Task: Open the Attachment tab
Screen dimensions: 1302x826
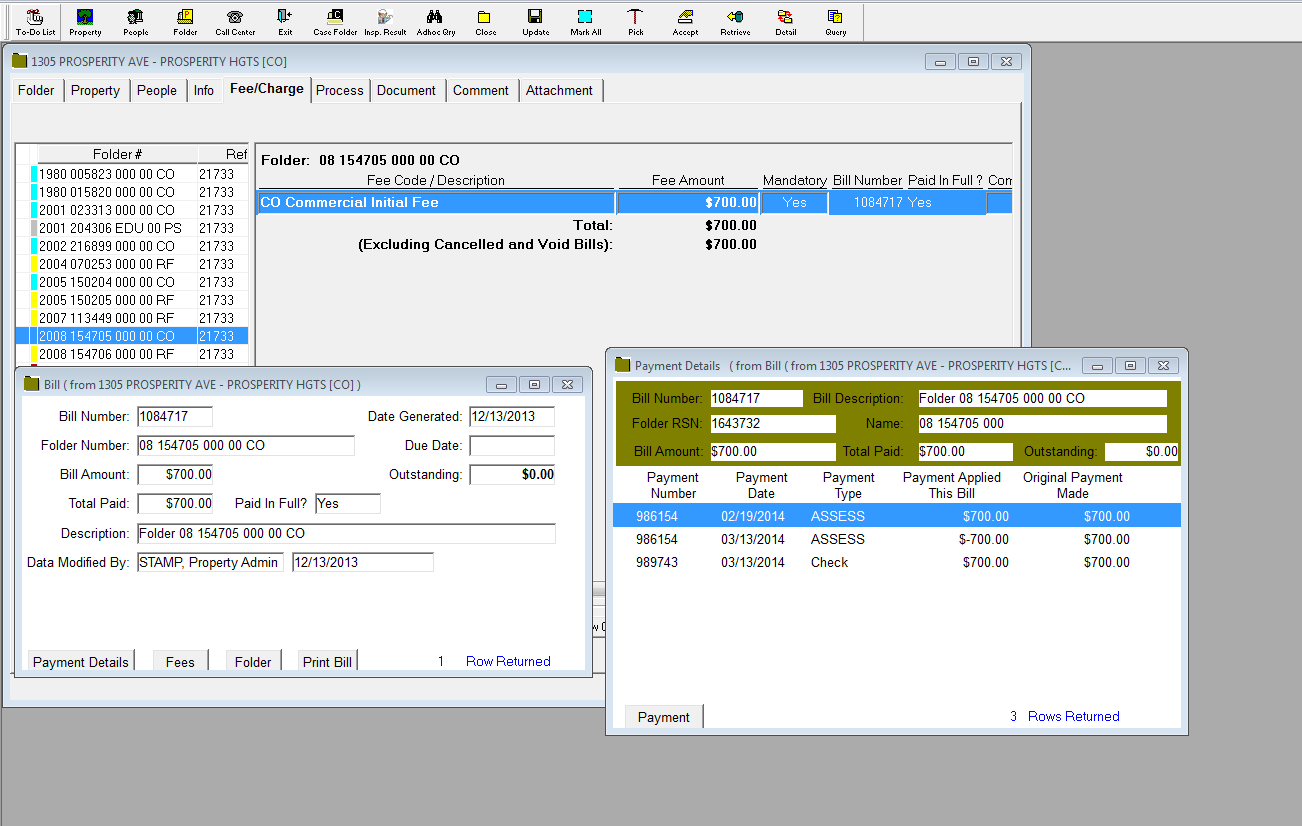Action: [559, 90]
